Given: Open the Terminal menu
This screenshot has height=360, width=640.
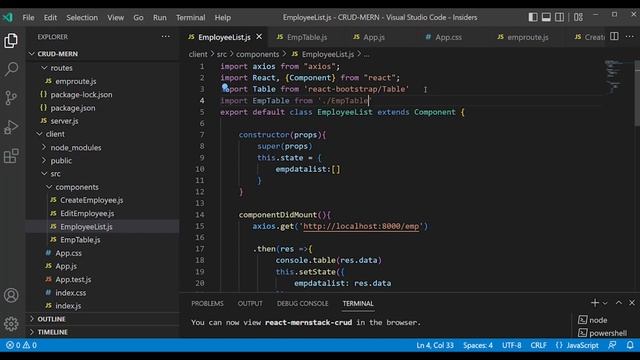Looking at the screenshot, I should coord(191,18).
